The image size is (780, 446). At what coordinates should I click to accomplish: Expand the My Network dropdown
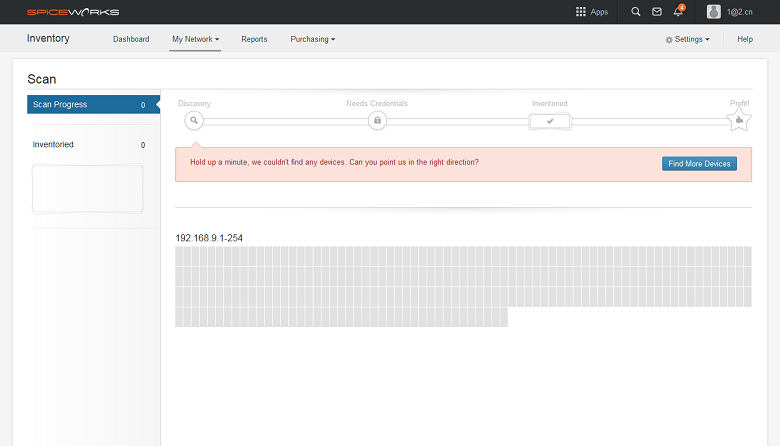[195, 39]
